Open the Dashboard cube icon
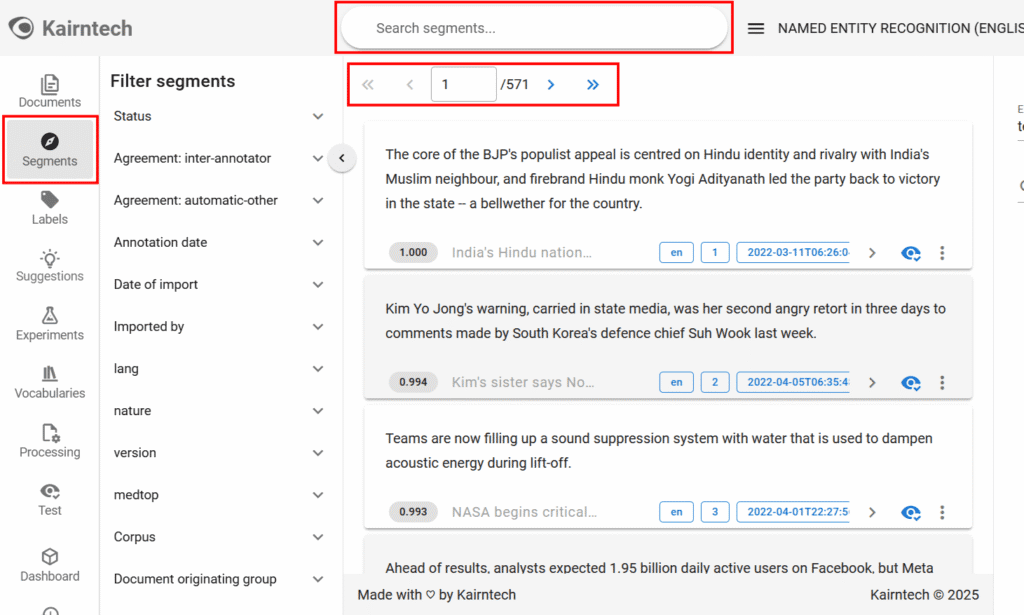The height and width of the screenshot is (615, 1024). [x=49, y=565]
